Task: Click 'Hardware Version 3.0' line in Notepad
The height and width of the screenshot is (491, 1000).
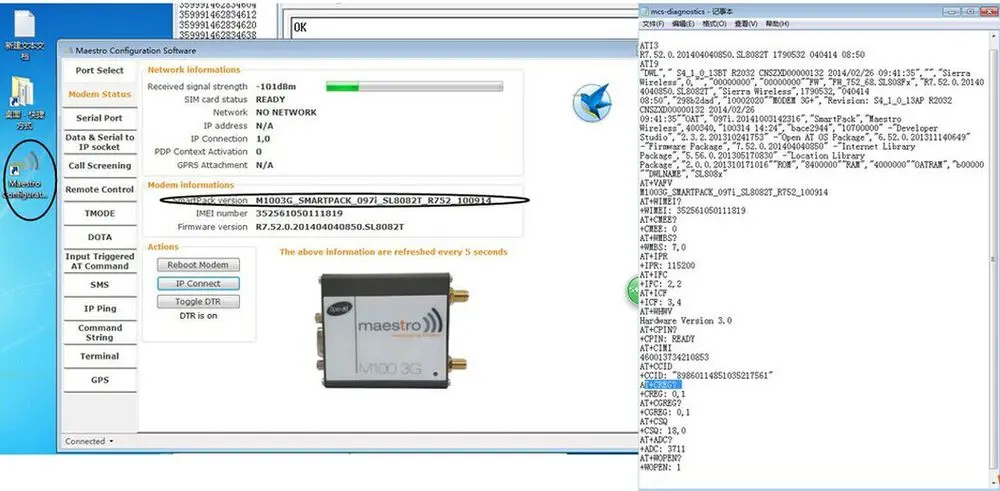Action: [x=686, y=321]
